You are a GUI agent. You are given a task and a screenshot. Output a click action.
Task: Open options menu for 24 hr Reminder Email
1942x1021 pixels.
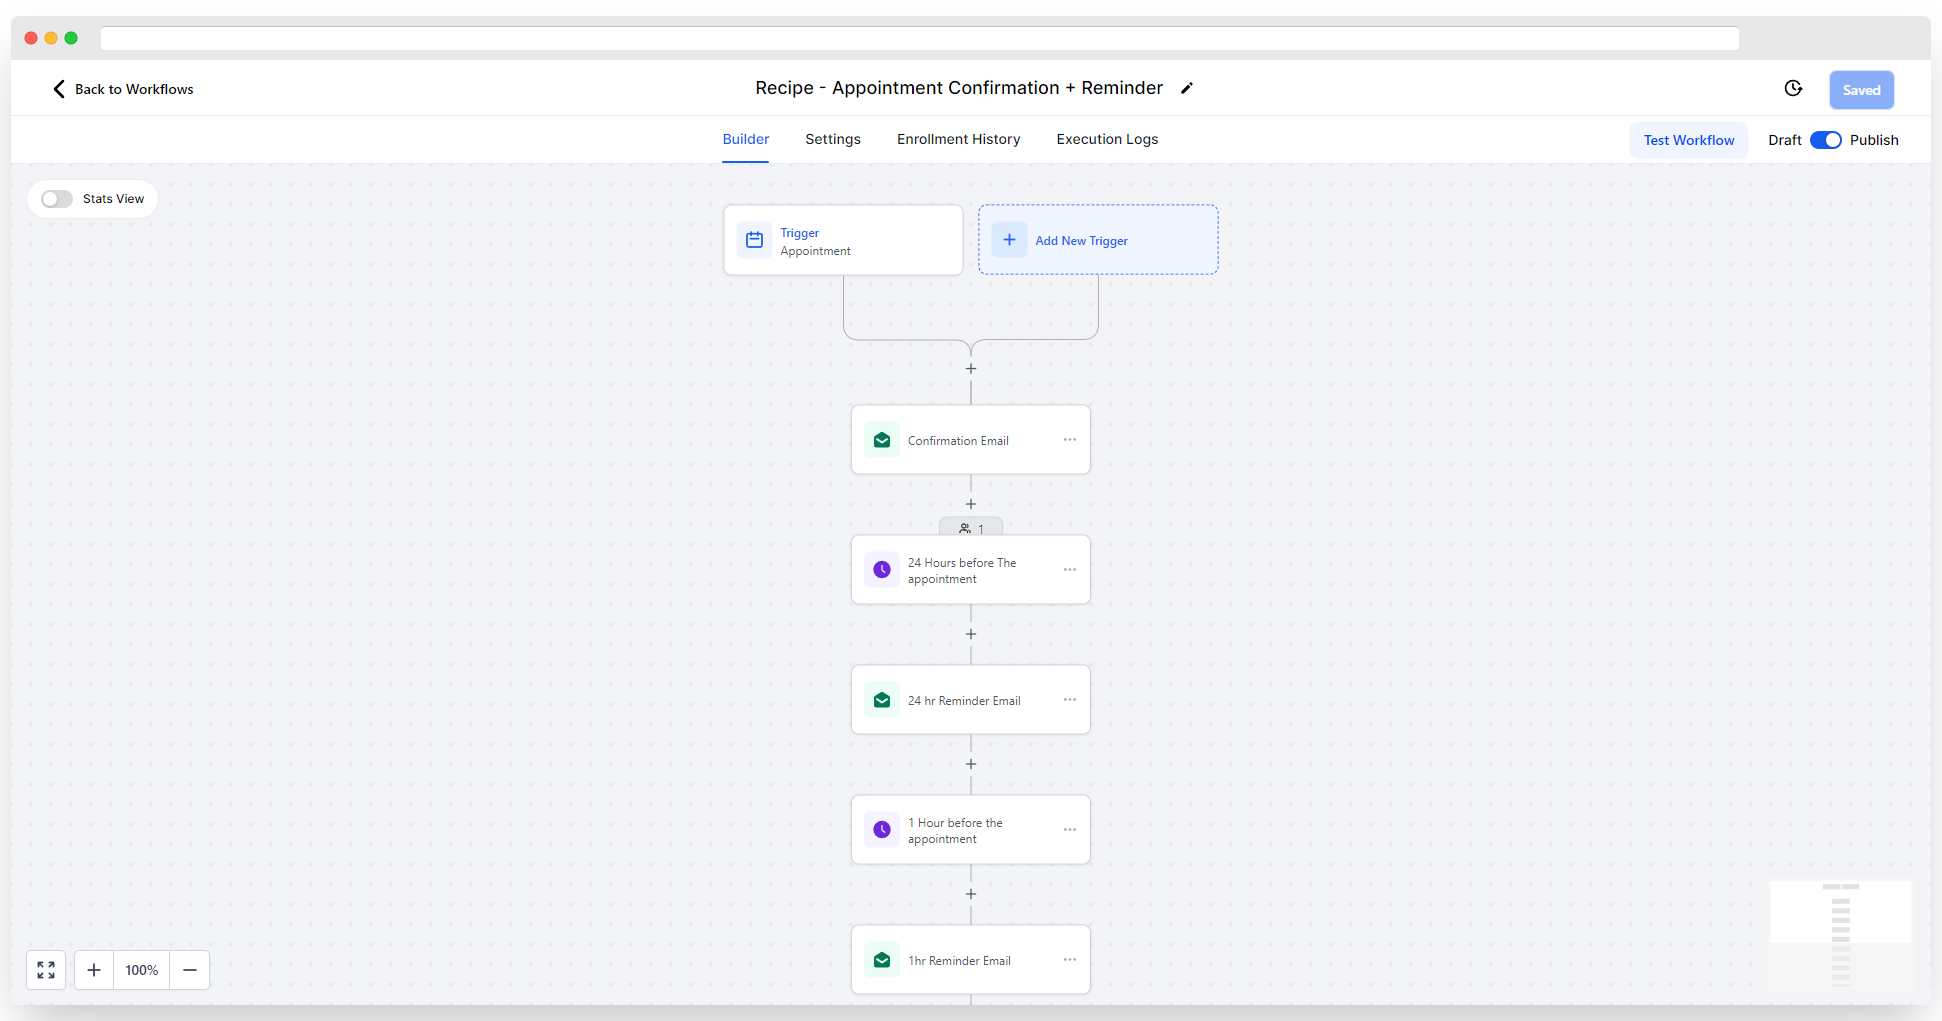point(1070,700)
